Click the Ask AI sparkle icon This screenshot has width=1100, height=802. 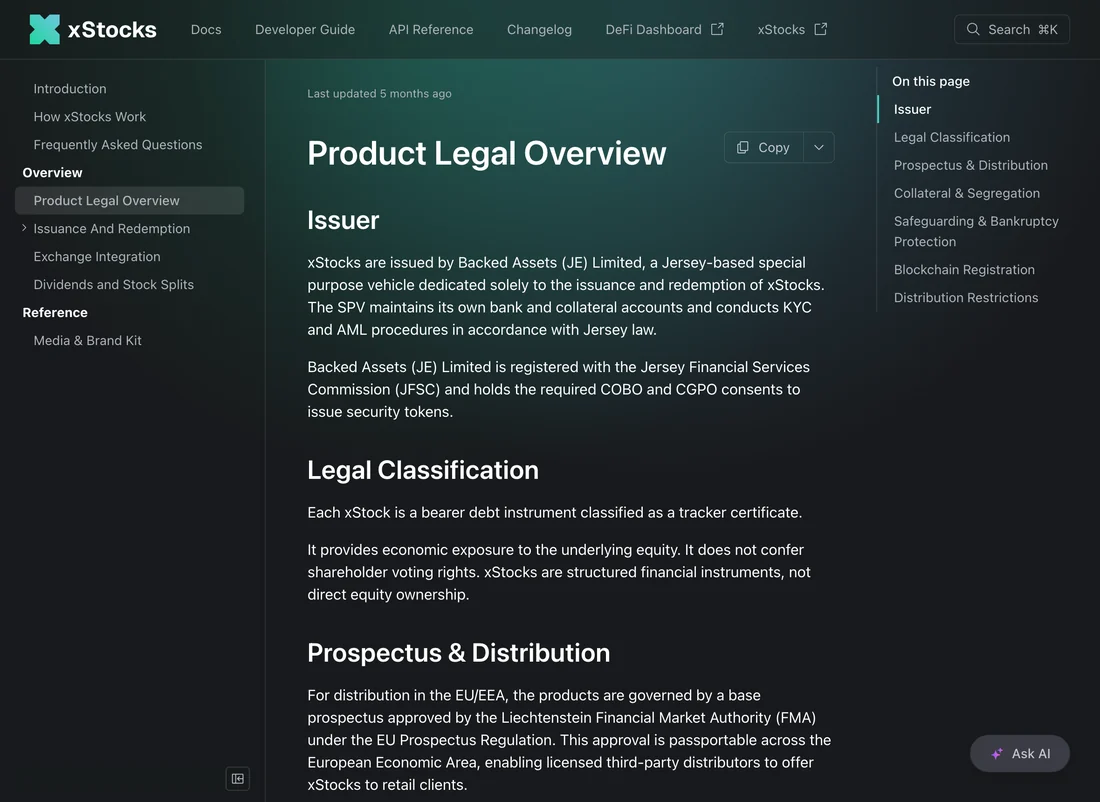[997, 754]
